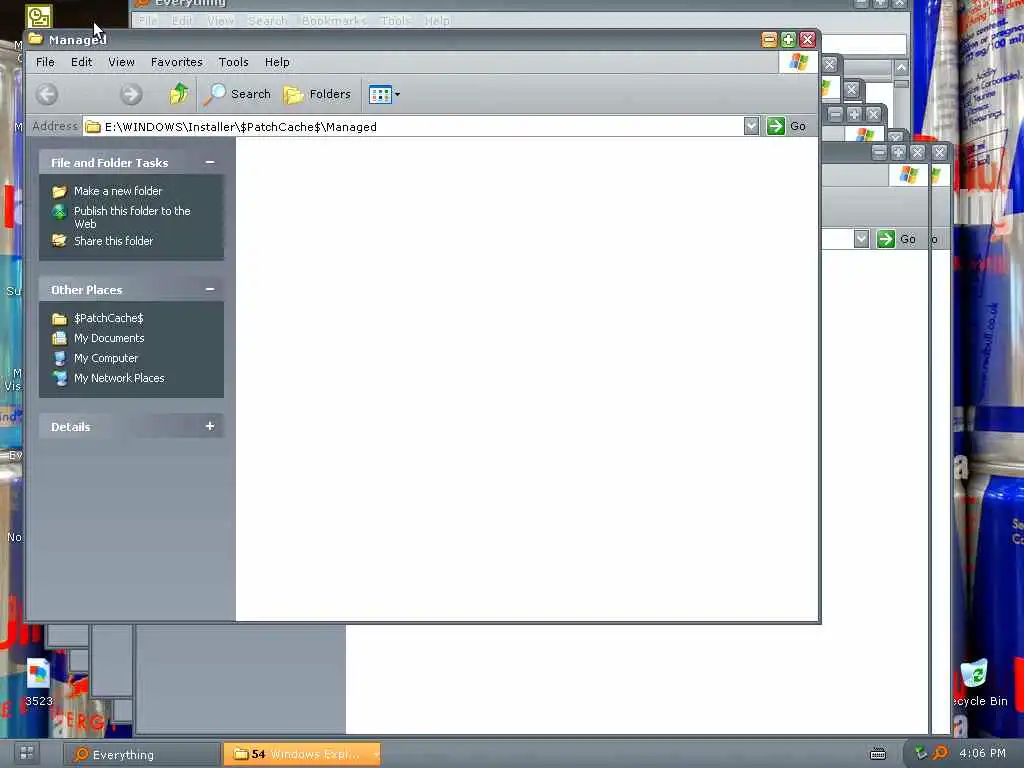Maximize the Managed window
Image resolution: width=1024 pixels, height=768 pixels.
(x=788, y=40)
